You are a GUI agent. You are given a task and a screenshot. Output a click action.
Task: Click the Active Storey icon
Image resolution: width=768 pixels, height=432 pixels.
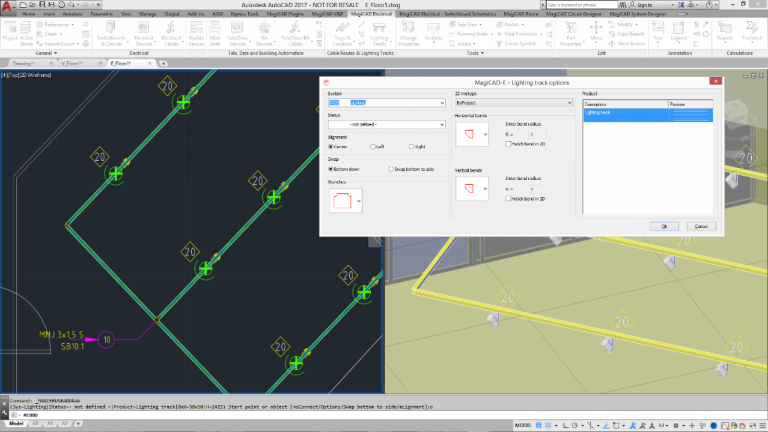coord(26,32)
